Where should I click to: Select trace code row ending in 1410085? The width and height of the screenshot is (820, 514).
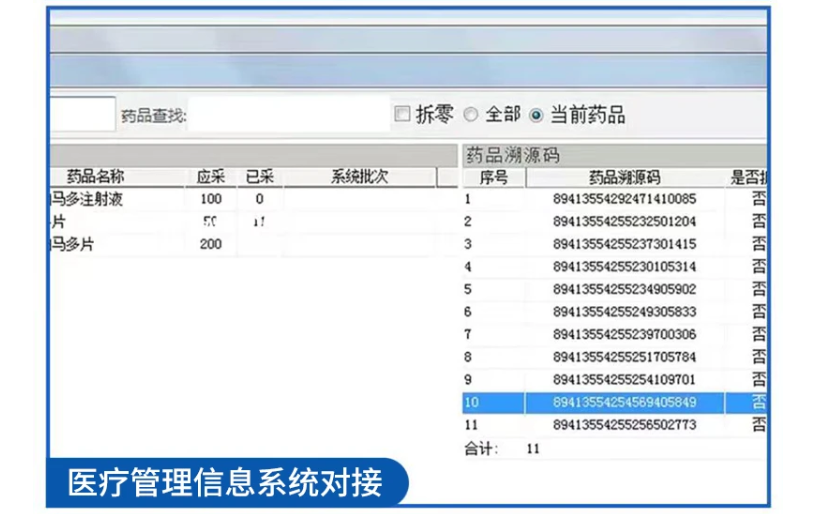coord(624,199)
